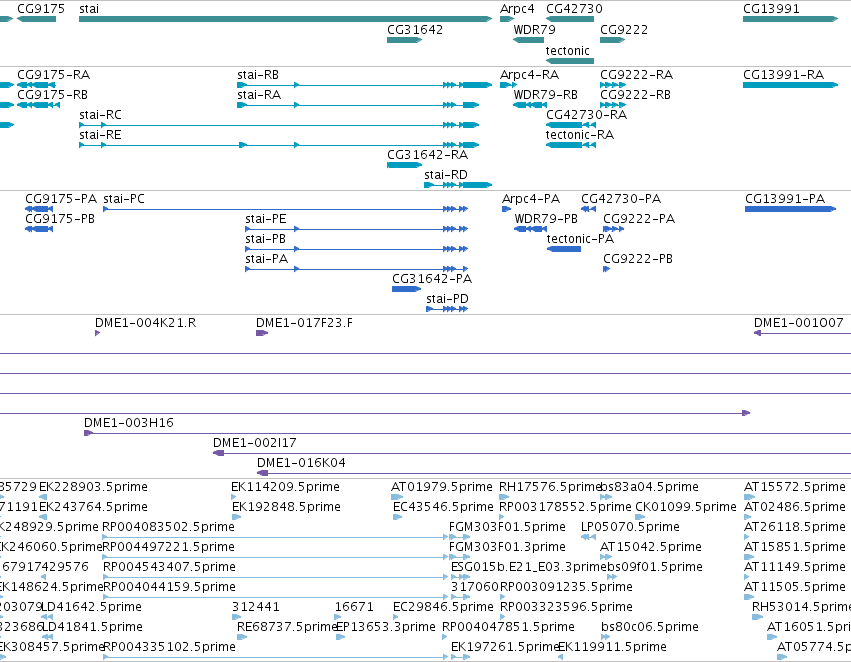Select EST LD41642.5prime
Viewport: 851px width, 662px height.
pos(91,607)
